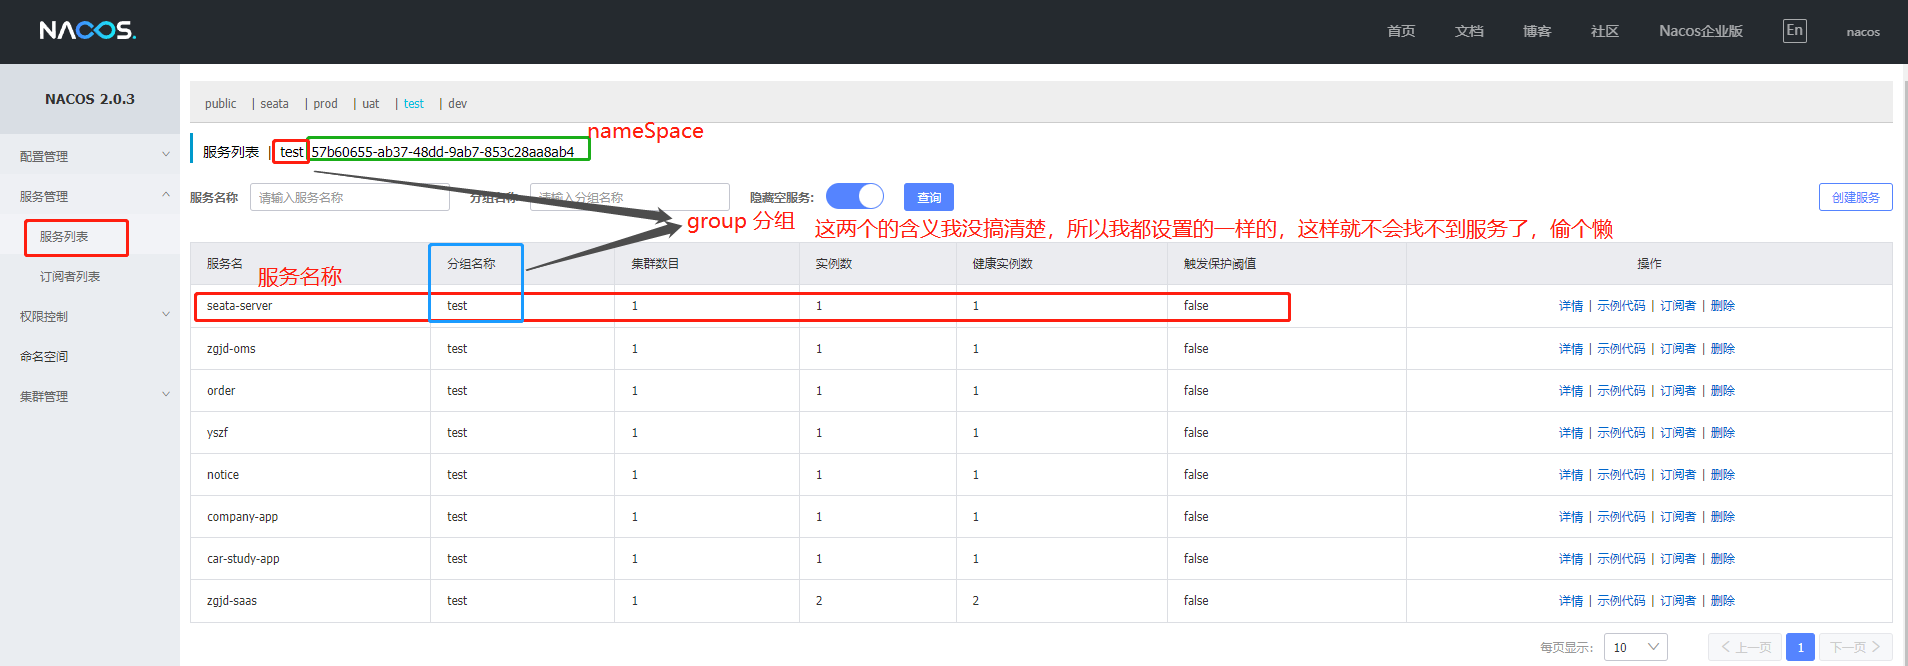1908x666 pixels.
Task: Click the 查询 search button
Action: click(x=929, y=197)
